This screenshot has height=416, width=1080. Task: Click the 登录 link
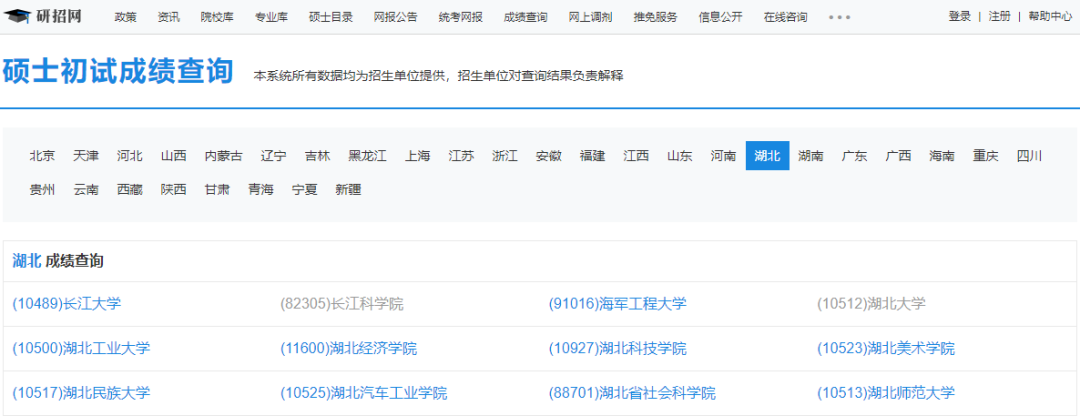coord(959,17)
